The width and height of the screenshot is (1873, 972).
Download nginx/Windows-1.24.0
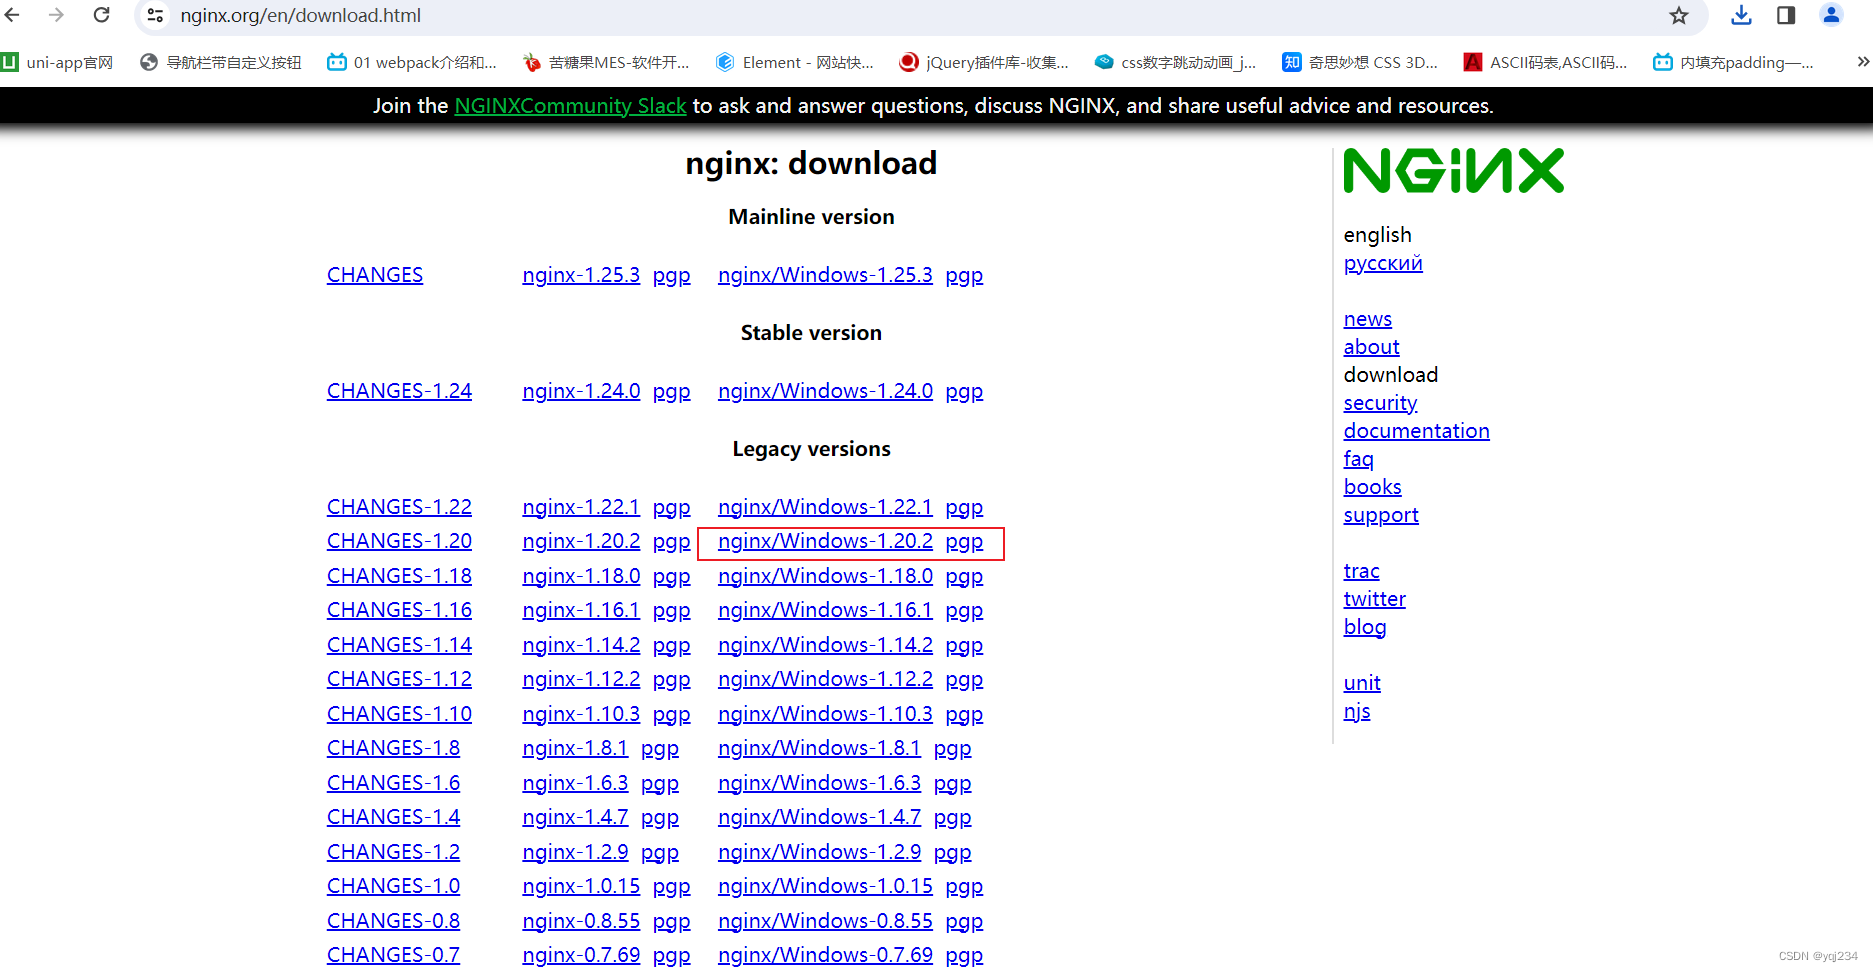pos(825,391)
